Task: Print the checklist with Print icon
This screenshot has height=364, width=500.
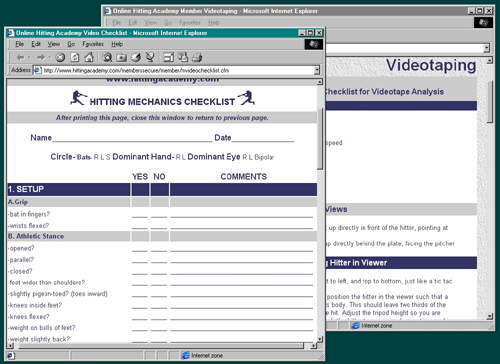Action: coord(197,58)
